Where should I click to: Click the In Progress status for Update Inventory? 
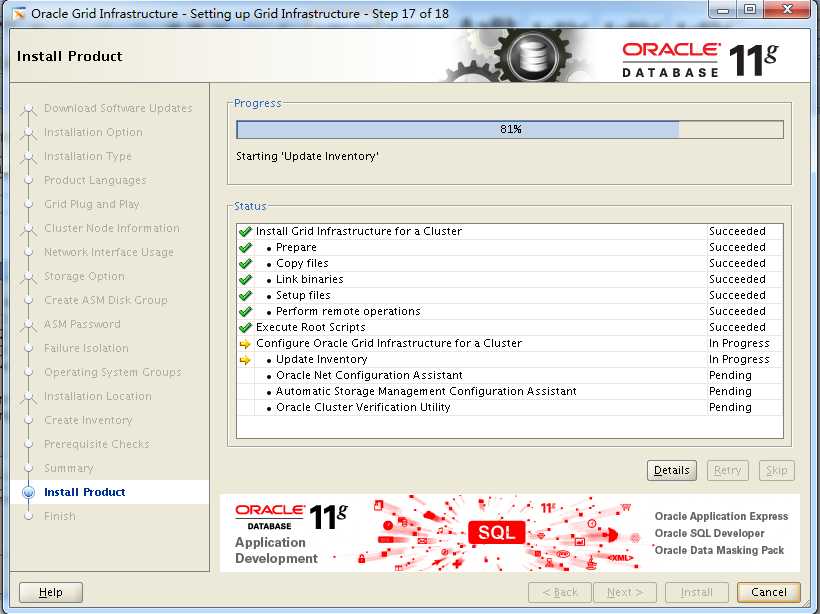(x=739, y=359)
